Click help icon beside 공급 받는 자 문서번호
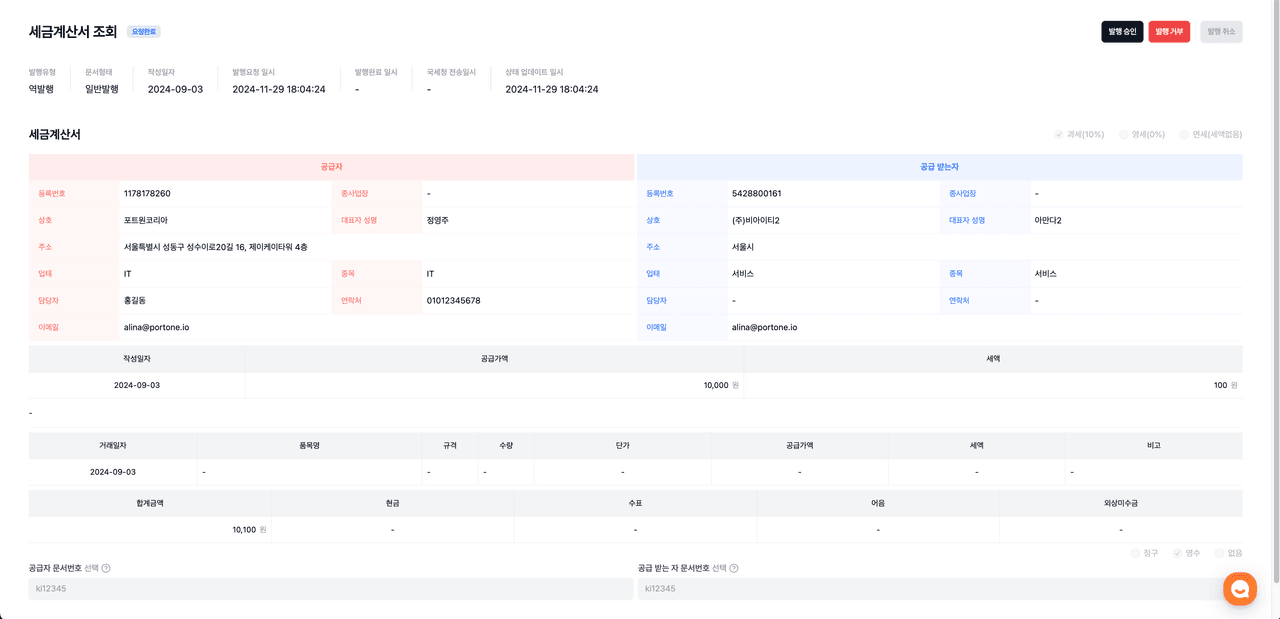This screenshot has width=1280, height=619. coord(734,568)
